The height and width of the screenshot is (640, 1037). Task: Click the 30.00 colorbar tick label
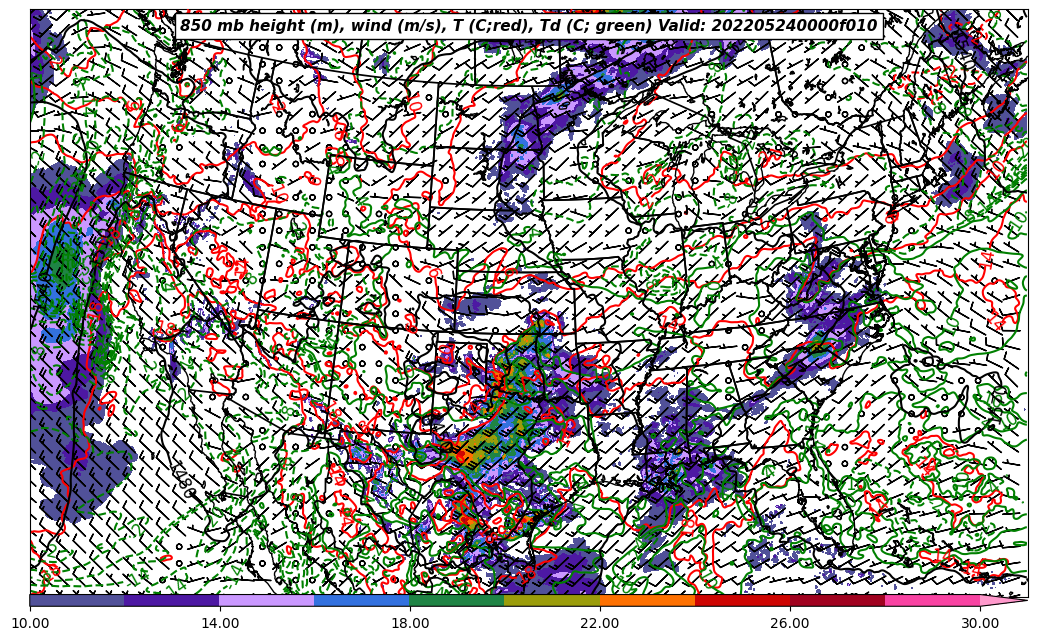tap(980, 624)
